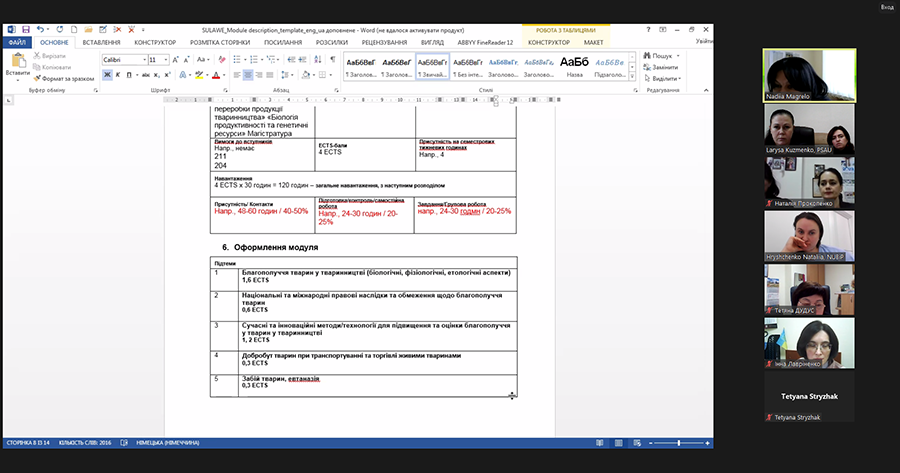This screenshot has height=473, width=900.
Task: Select Larysa Kuzmenko video thumbnail
Action: pos(809,129)
